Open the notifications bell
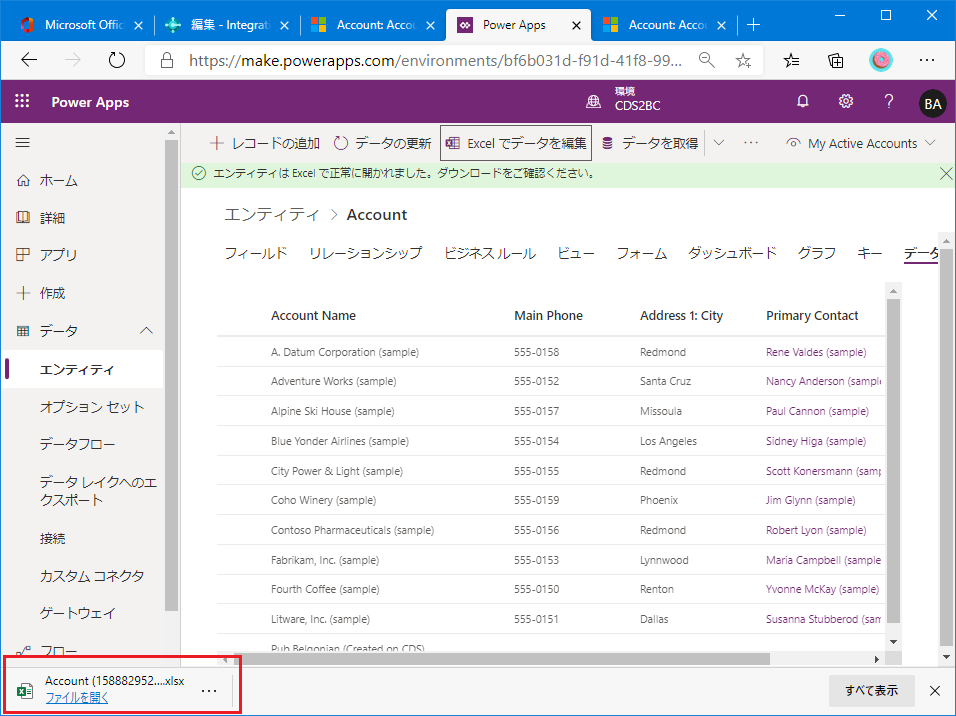This screenshot has height=716, width=956. 802,101
